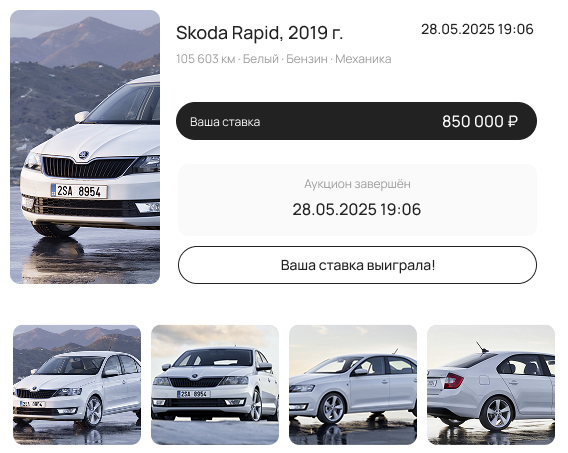568x453 pixels.
Task: Click the Skoda badge on the hood in main photo
Action: (84, 155)
